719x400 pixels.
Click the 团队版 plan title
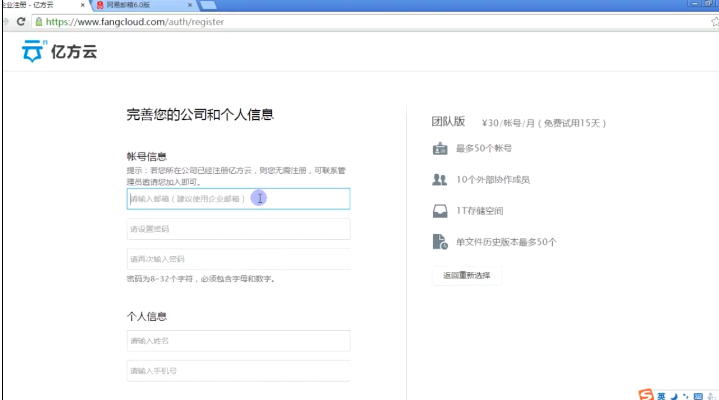[x=448, y=122]
